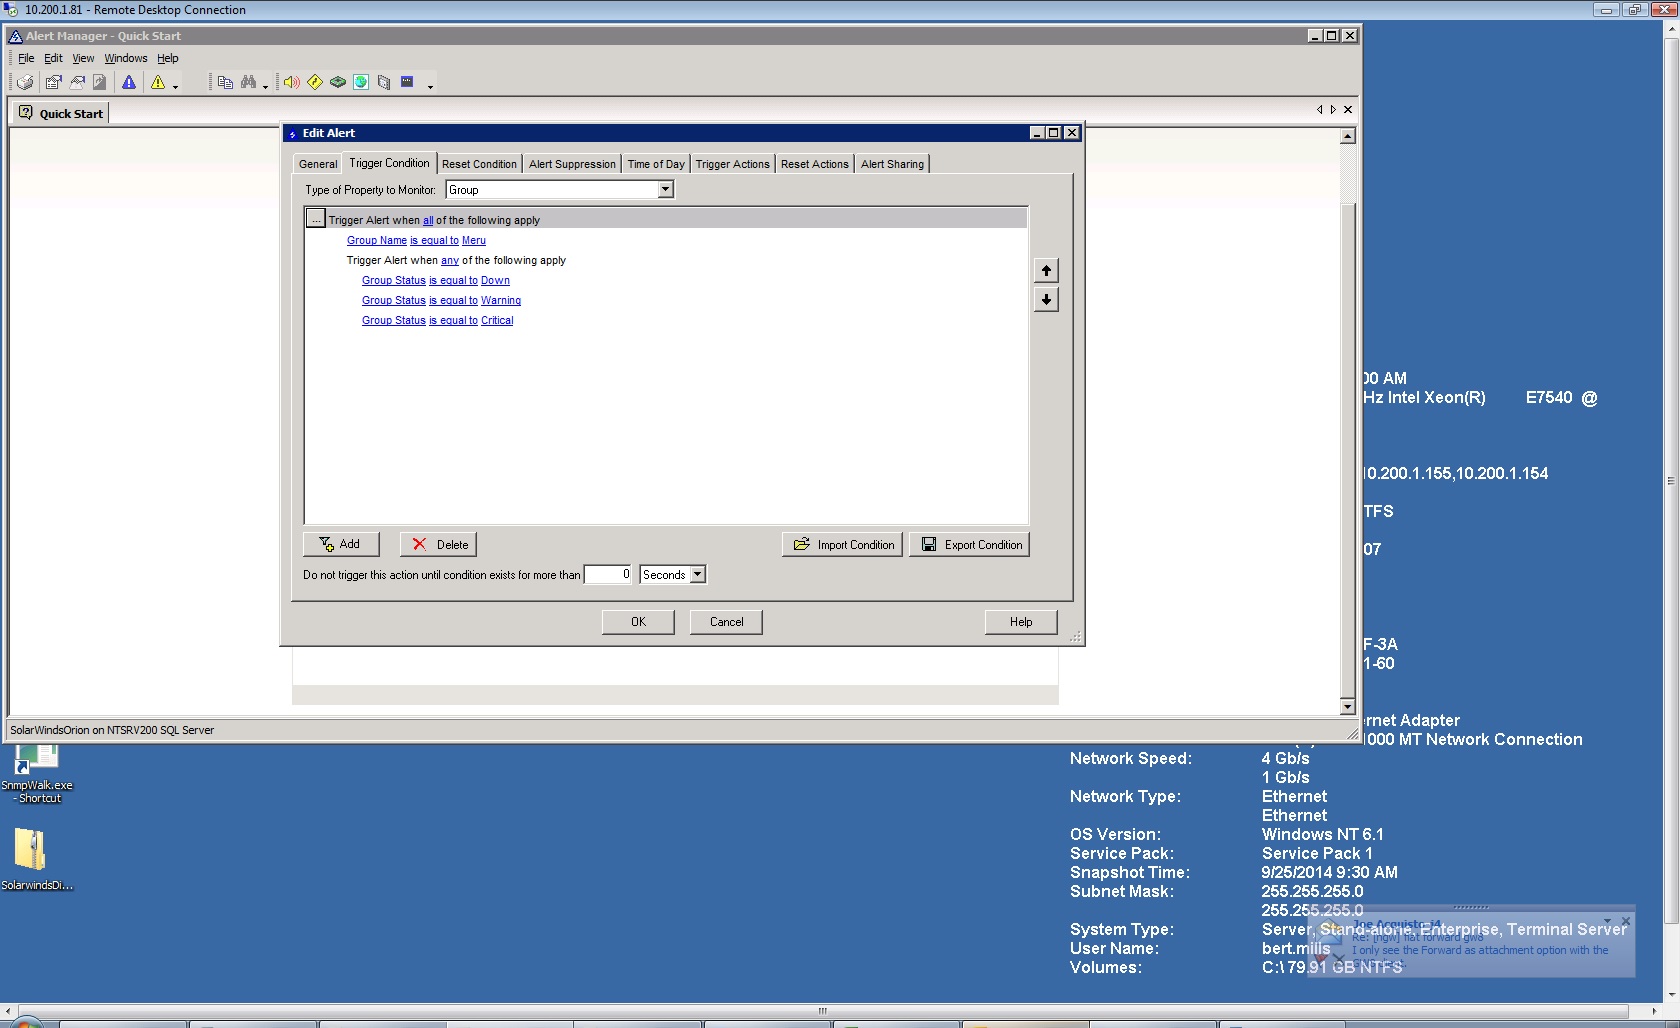Click the Warning status value link
Viewport: 1680px width, 1028px height.
tap(501, 300)
